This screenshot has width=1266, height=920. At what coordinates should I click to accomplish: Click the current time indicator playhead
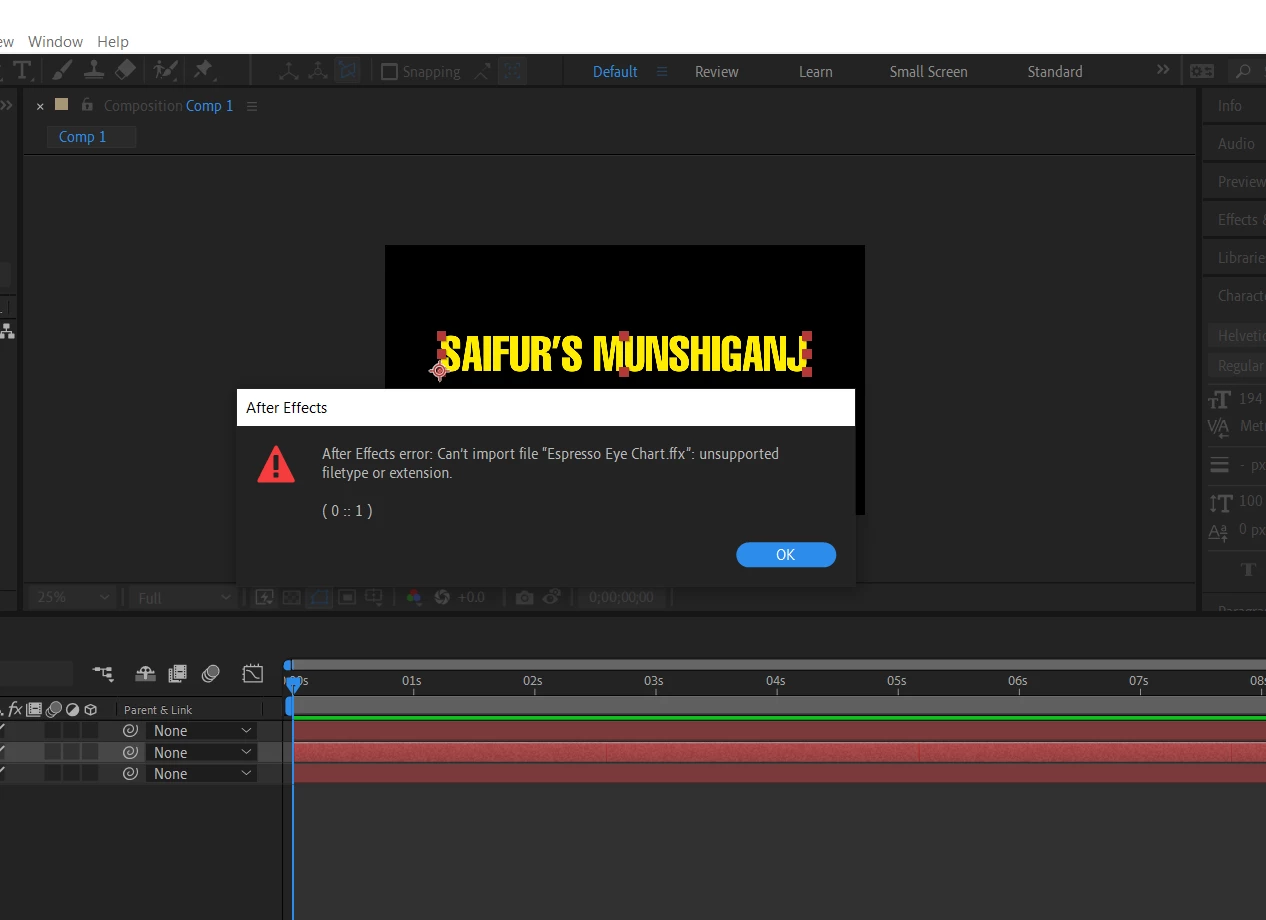(x=293, y=683)
